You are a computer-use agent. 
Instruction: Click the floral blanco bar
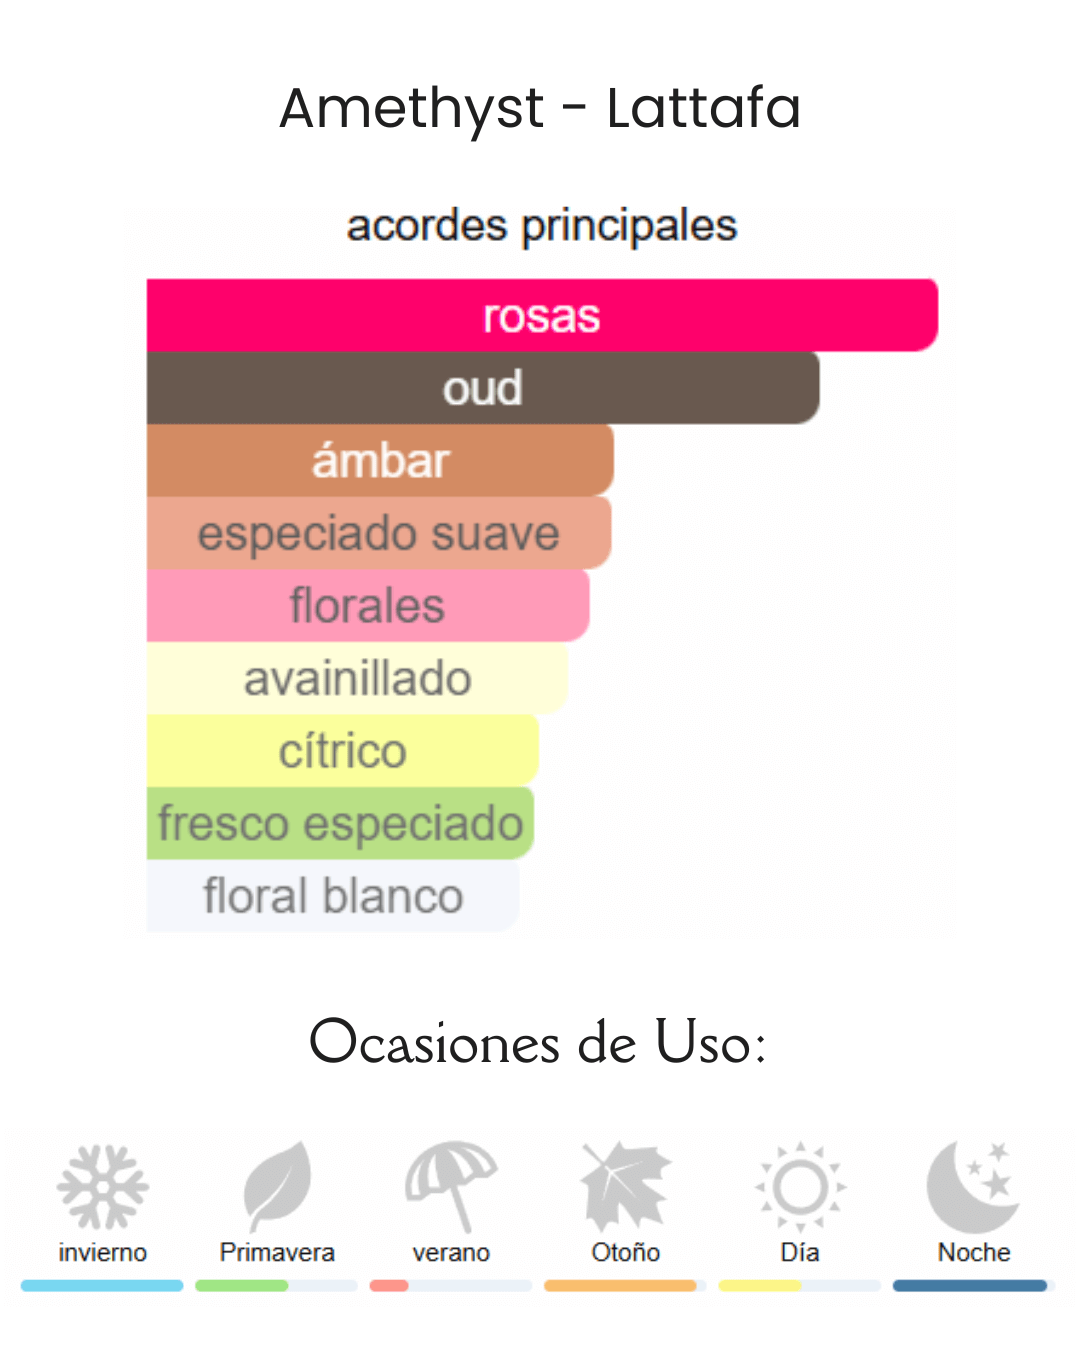click(333, 896)
